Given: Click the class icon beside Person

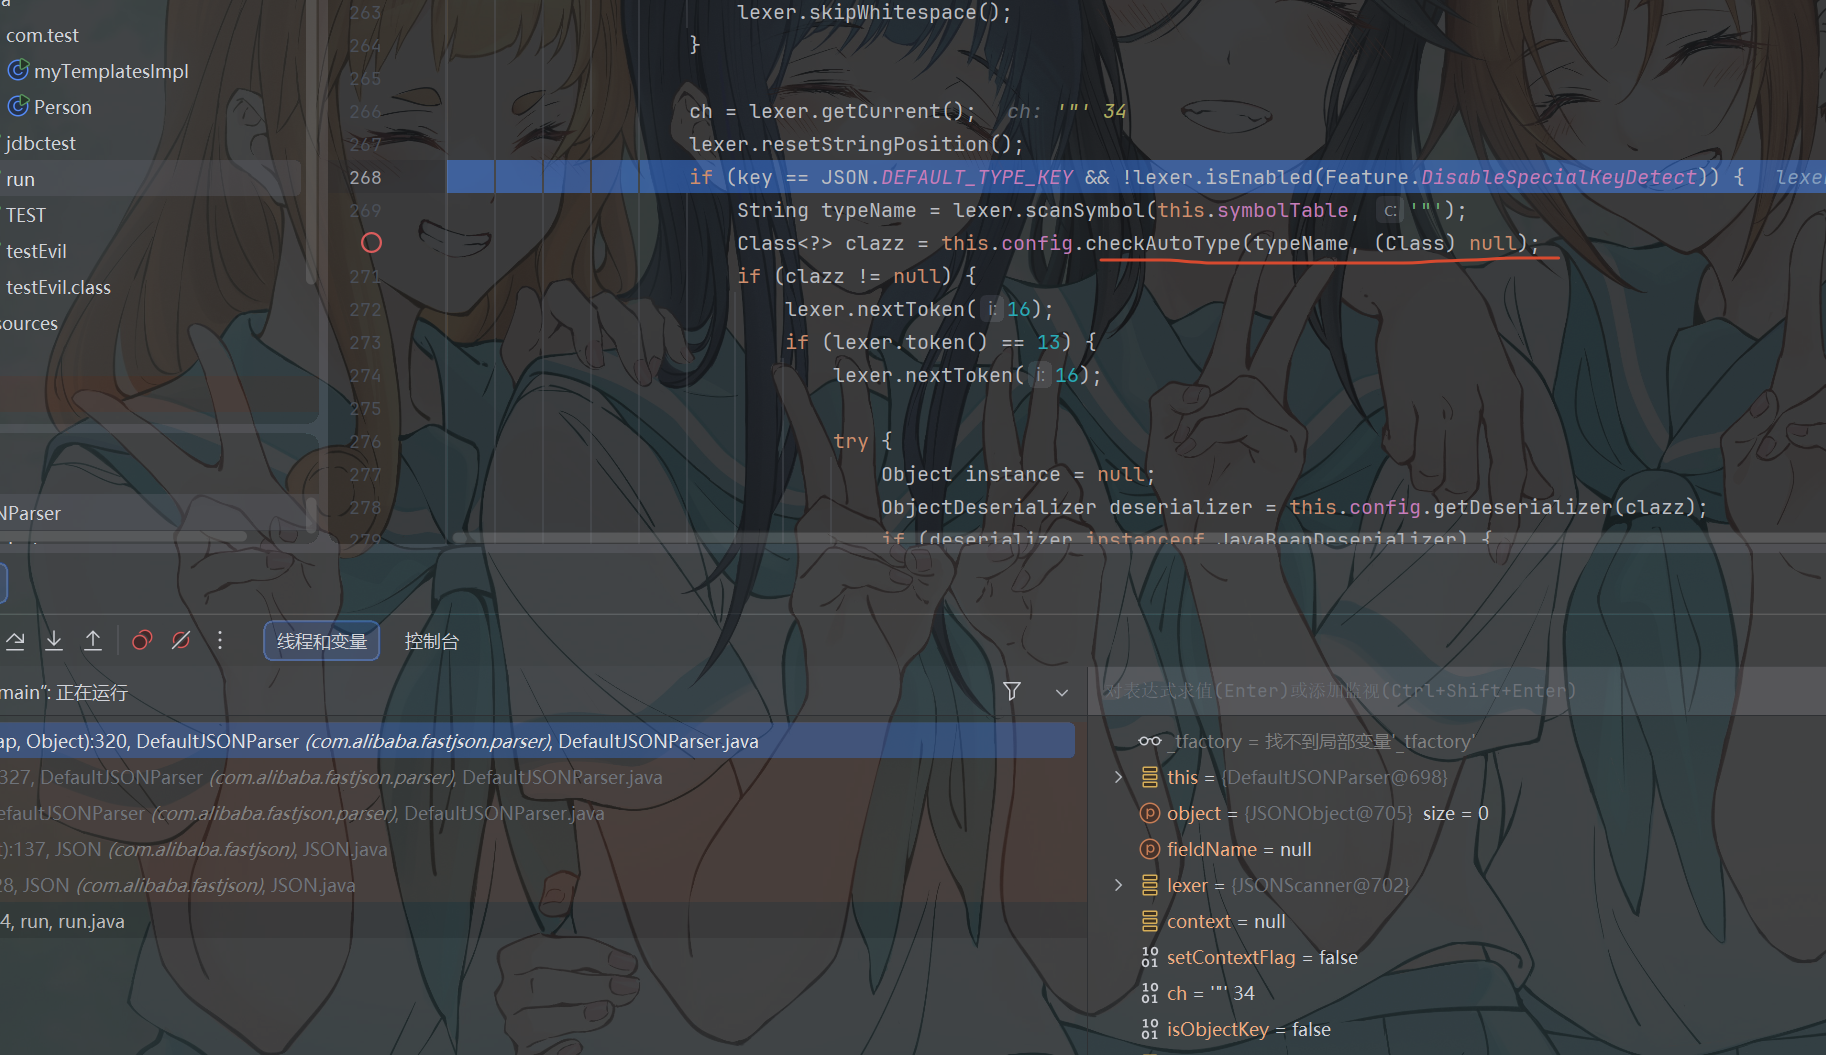Looking at the screenshot, I should pos(18,107).
